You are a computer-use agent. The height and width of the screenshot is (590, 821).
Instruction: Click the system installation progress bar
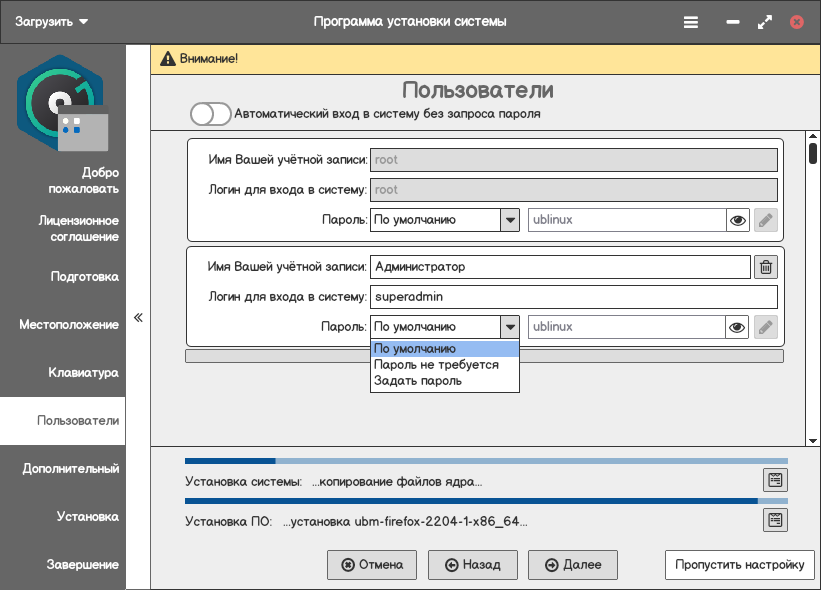click(x=486, y=462)
